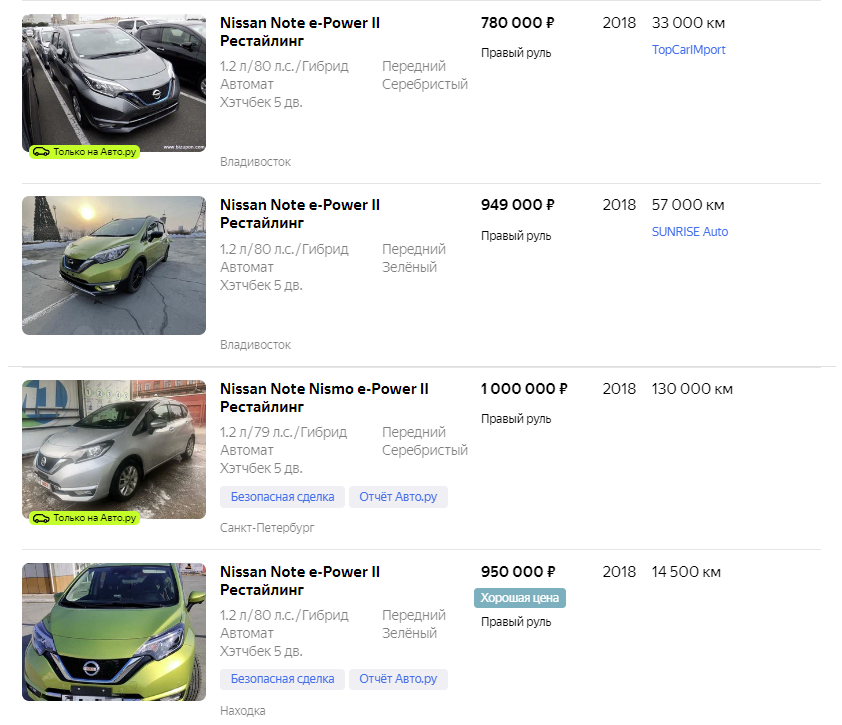Click 'Владивосток' under the 780 000 ₽ listing

(256, 162)
